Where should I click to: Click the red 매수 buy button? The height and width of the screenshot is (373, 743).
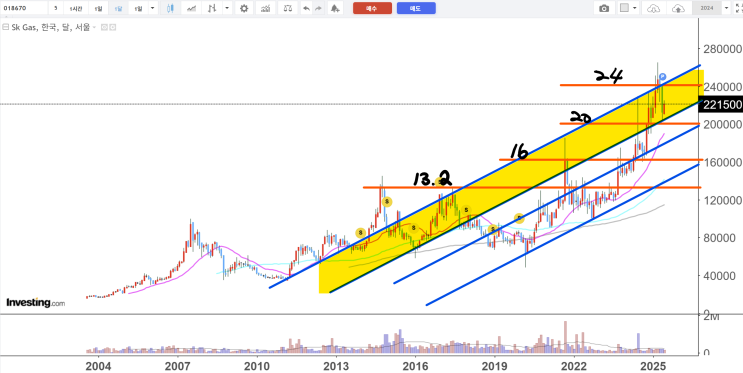coord(372,8)
